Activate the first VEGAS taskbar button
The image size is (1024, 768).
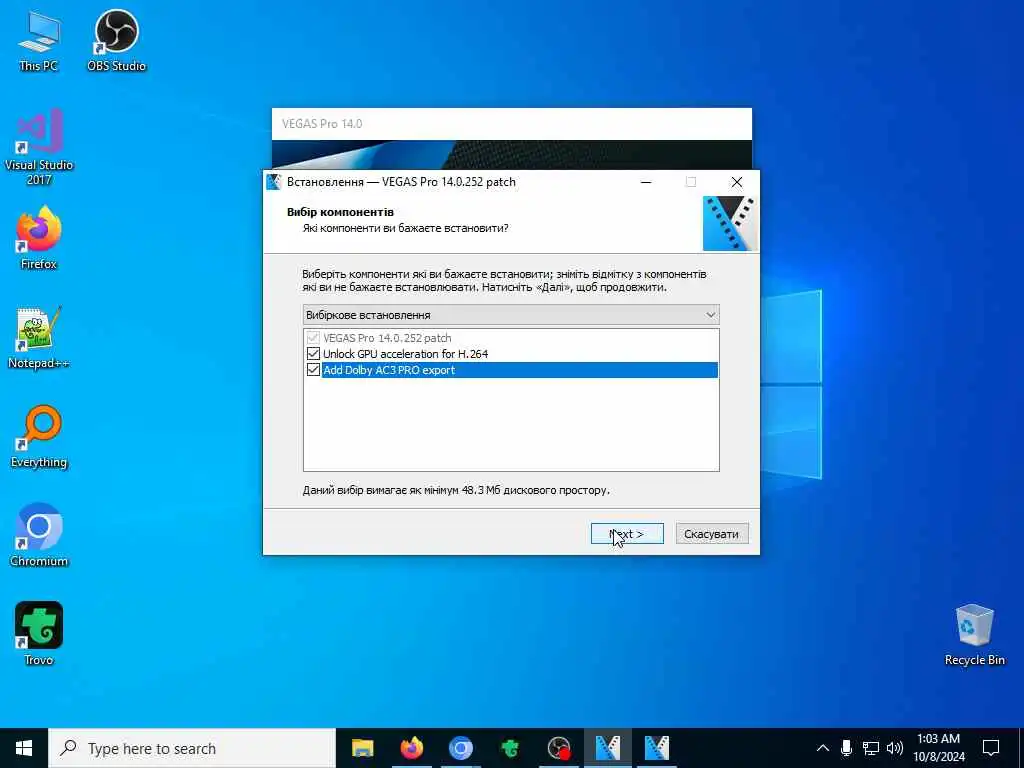pos(607,748)
